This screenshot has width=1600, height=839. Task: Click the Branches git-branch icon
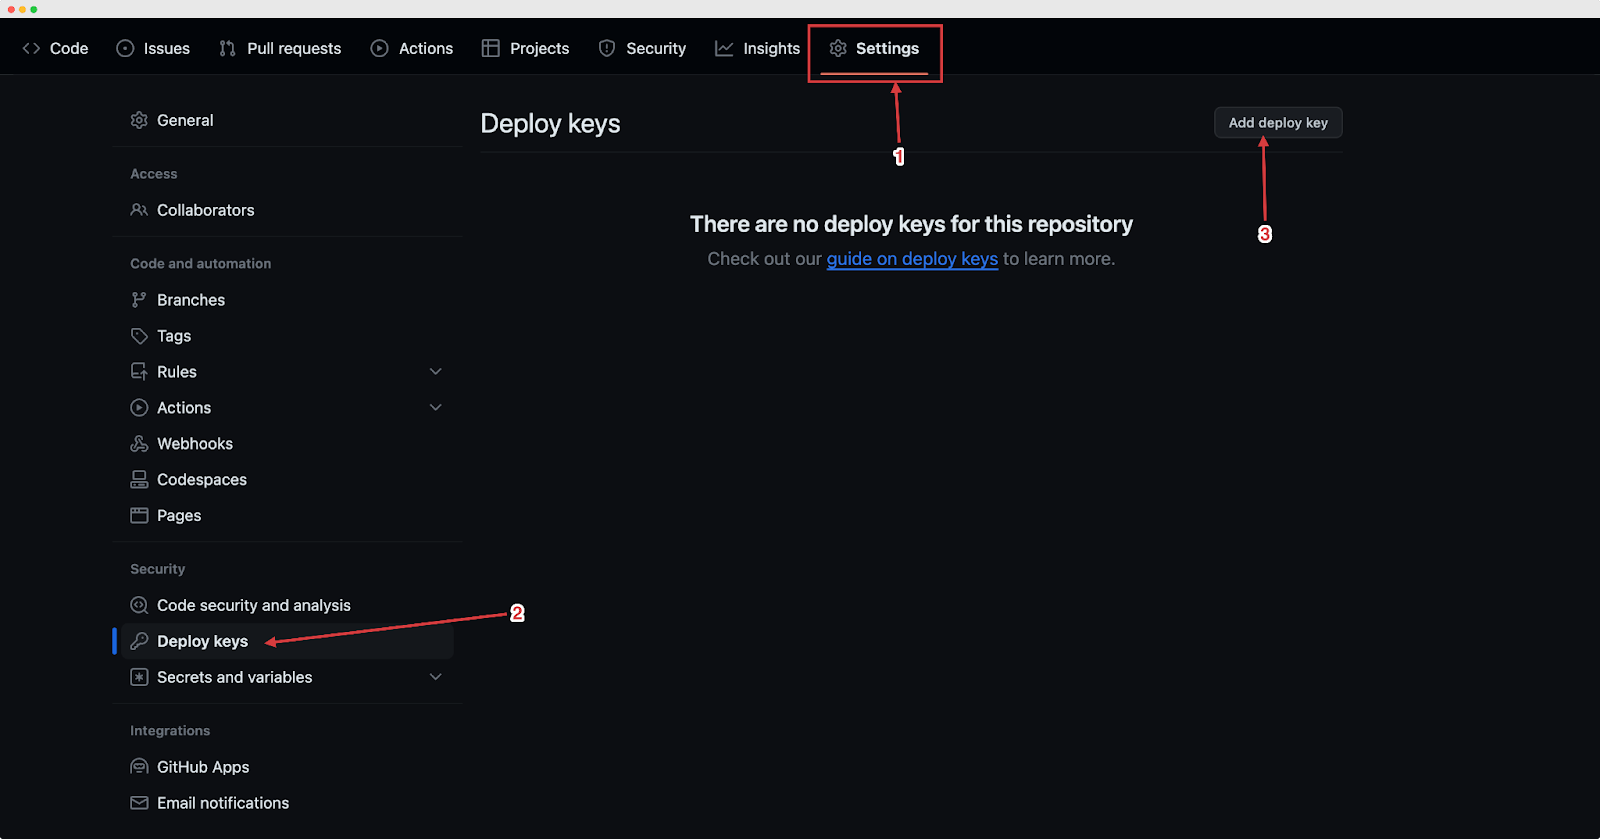[139, 300]
